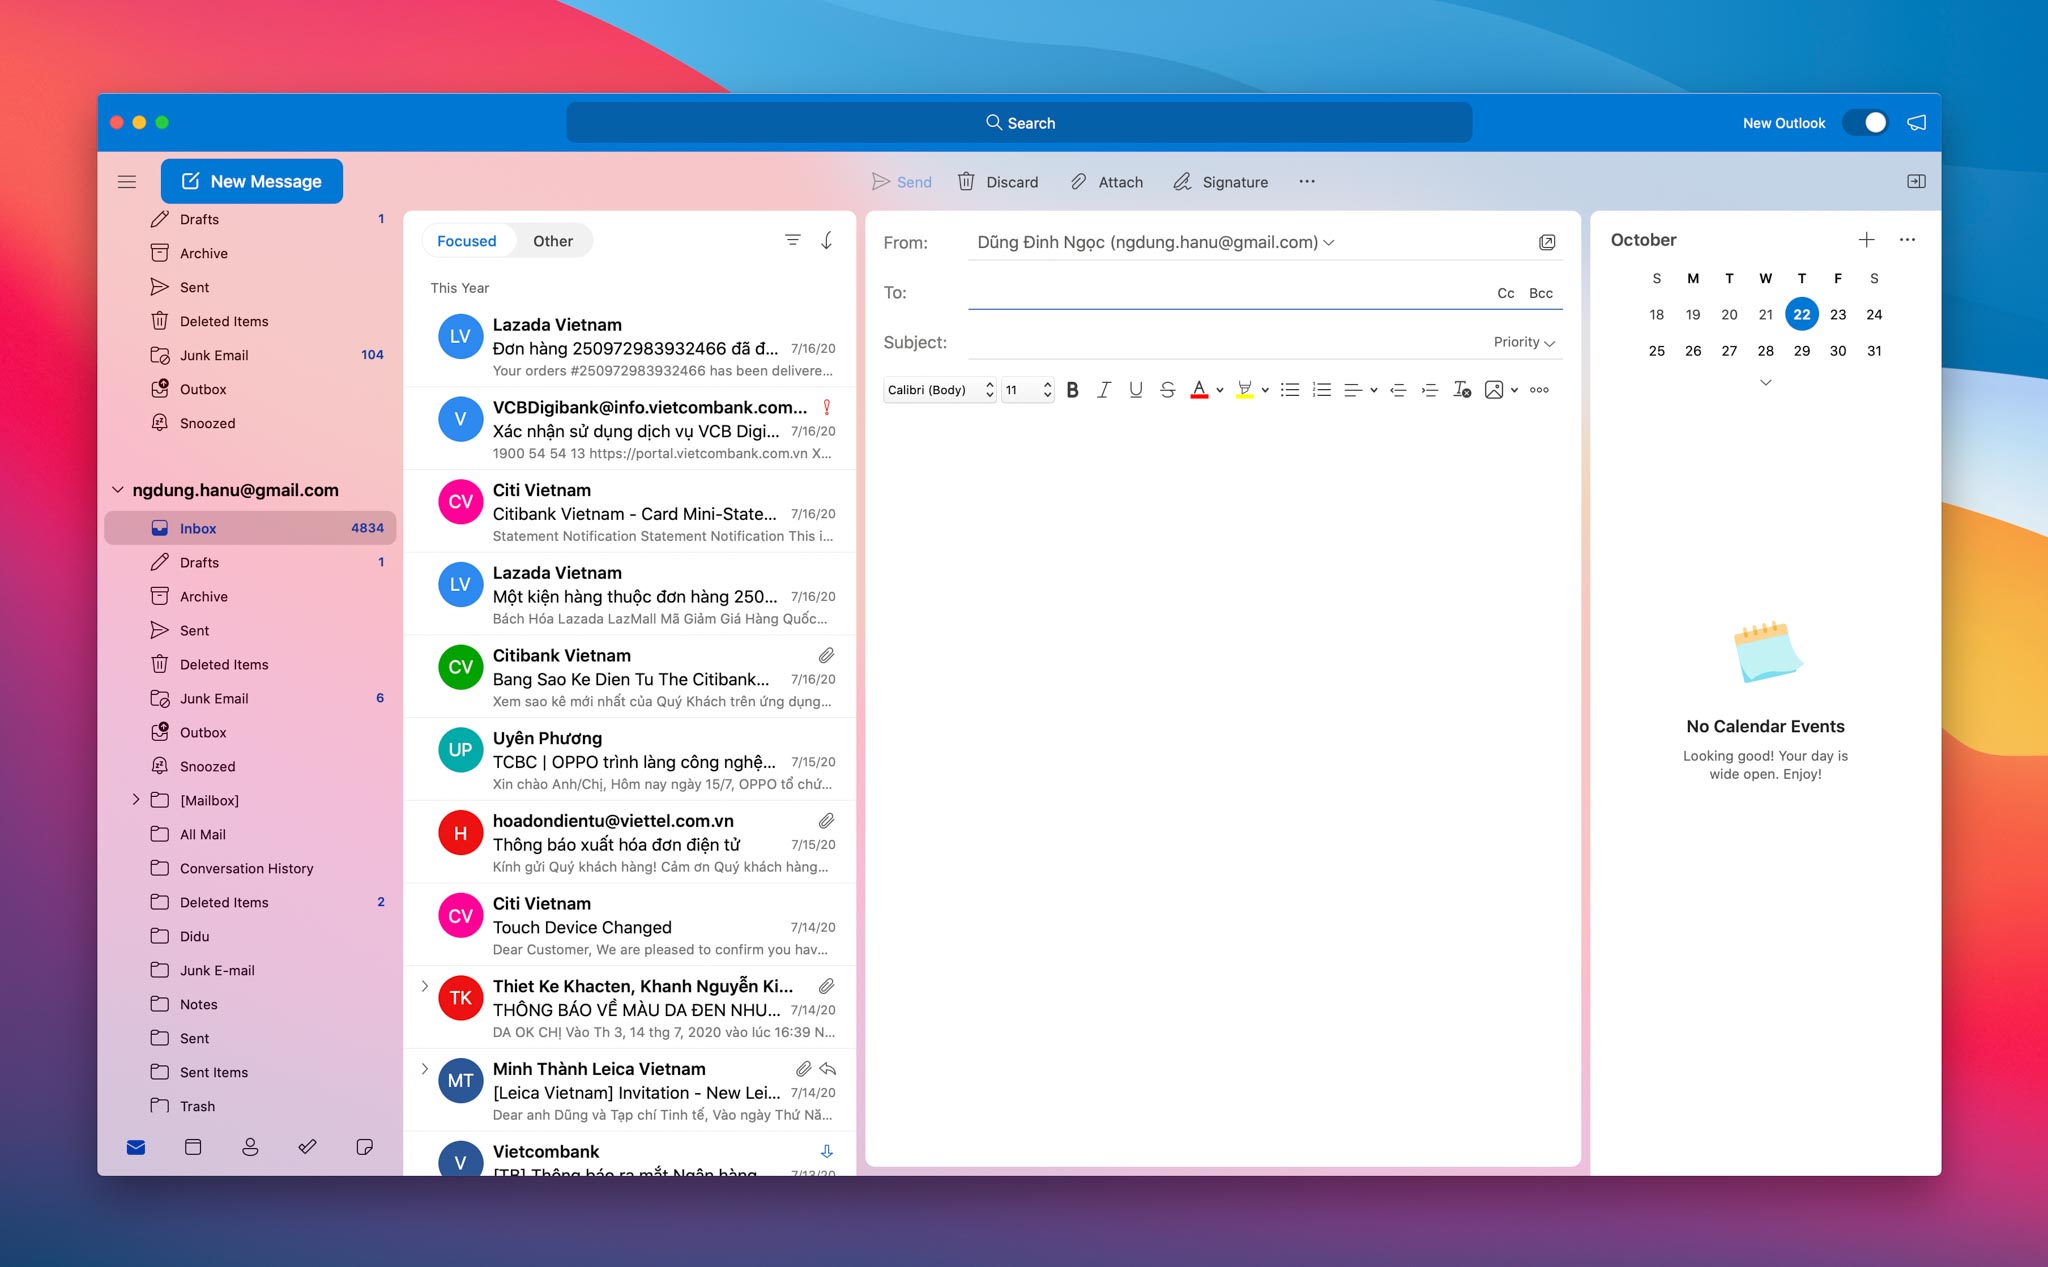
Task: Expand the [Mailbox] folder
Action: 136,800
